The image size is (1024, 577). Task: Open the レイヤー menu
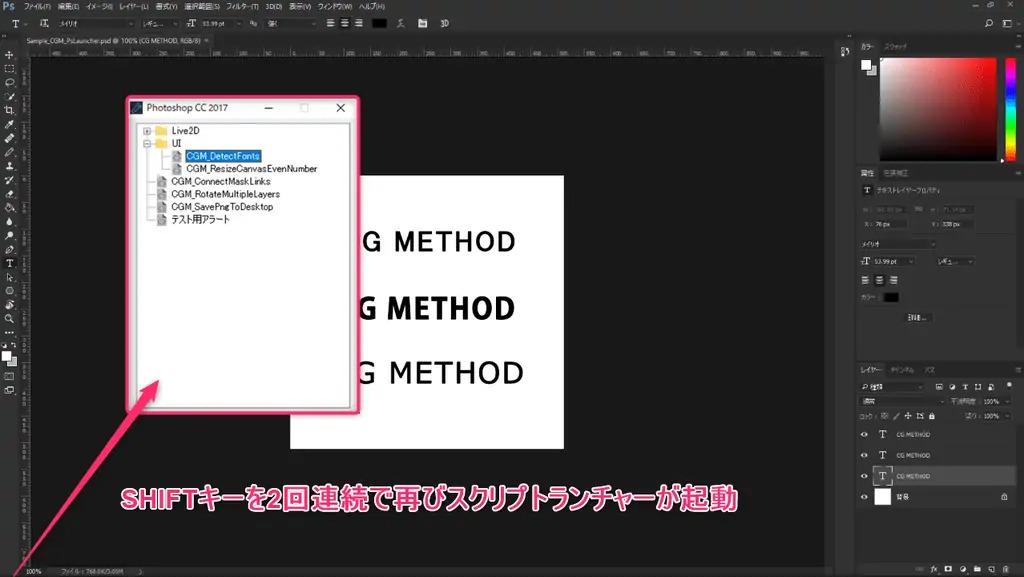(133, 7)
